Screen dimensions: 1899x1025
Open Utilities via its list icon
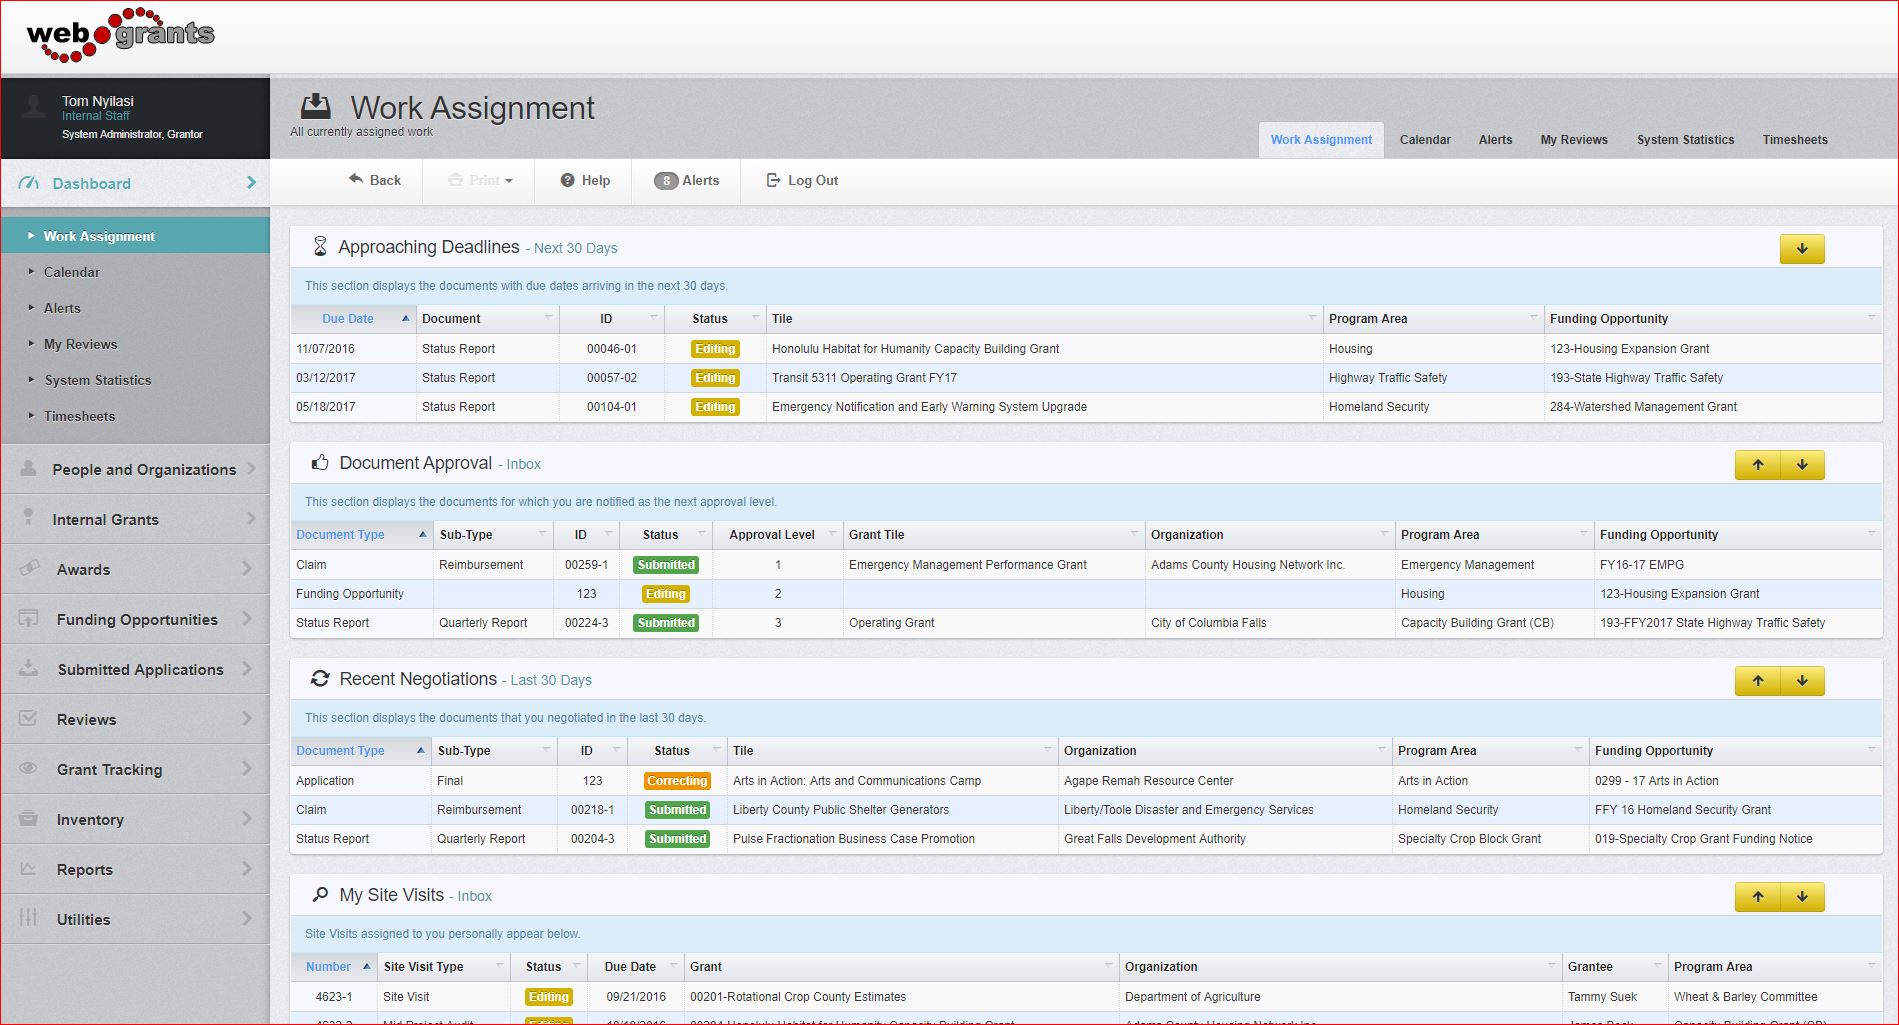27,919
